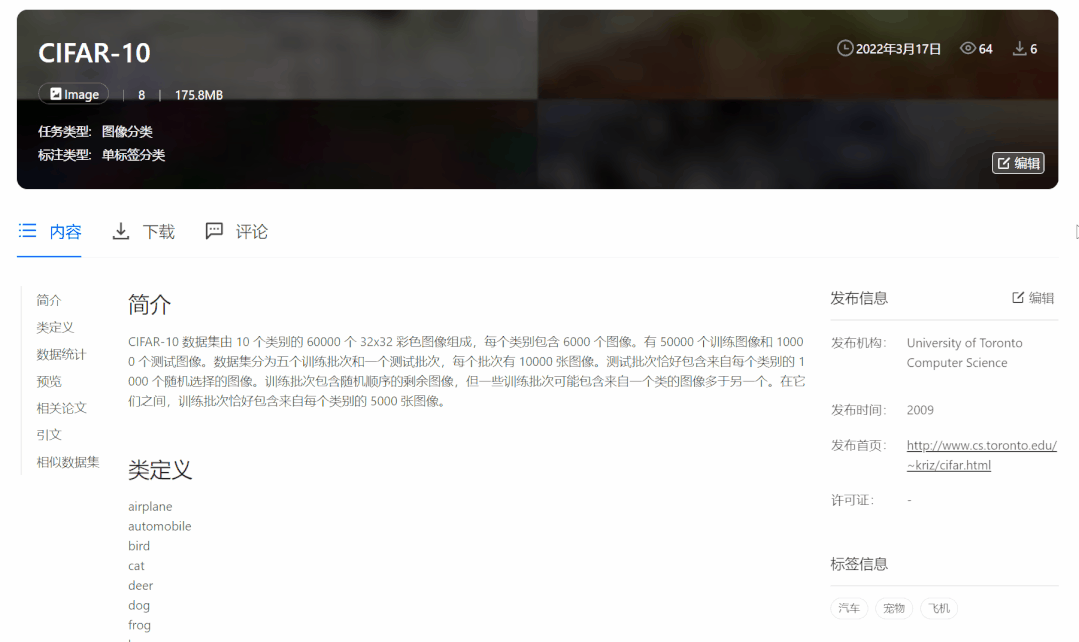Click 编辑 next to 发布信息
This screenshot has height=642, width=1079.
[1033, 298]
